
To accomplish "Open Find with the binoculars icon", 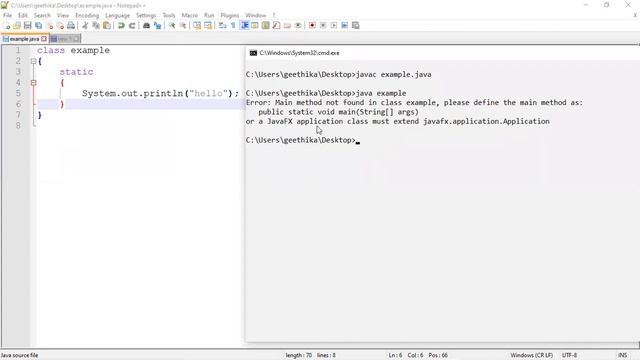I will coord(146,25).
